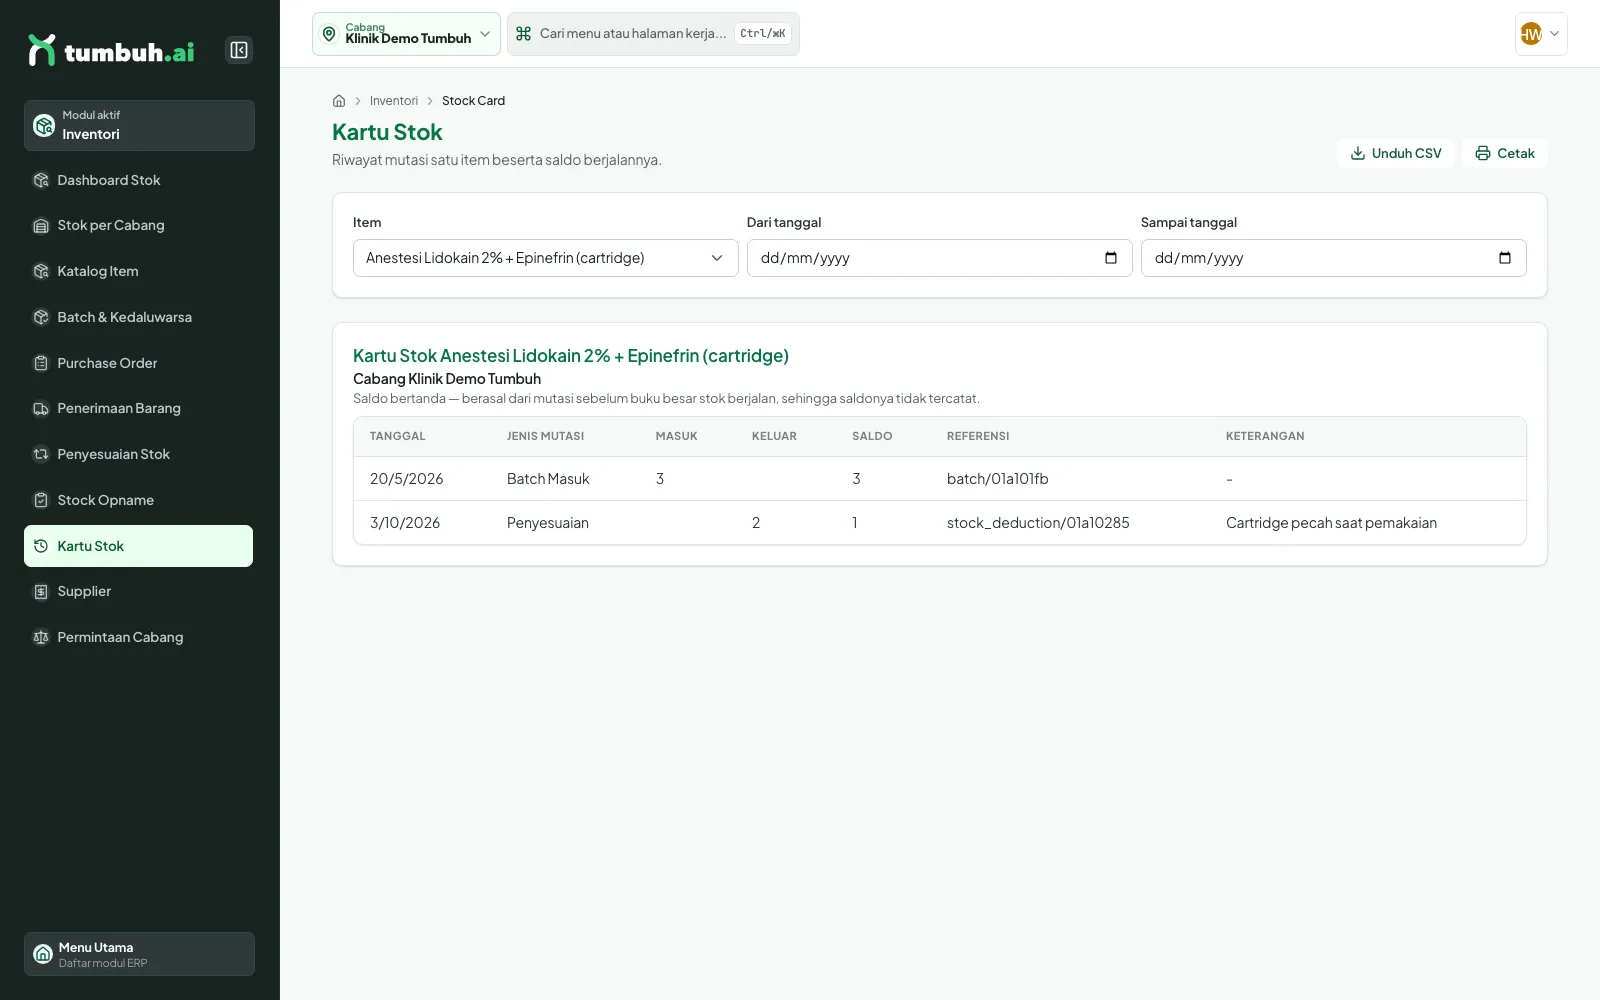
Task: Click the tumbuh.ai logo
Action: tap(111, 50)
